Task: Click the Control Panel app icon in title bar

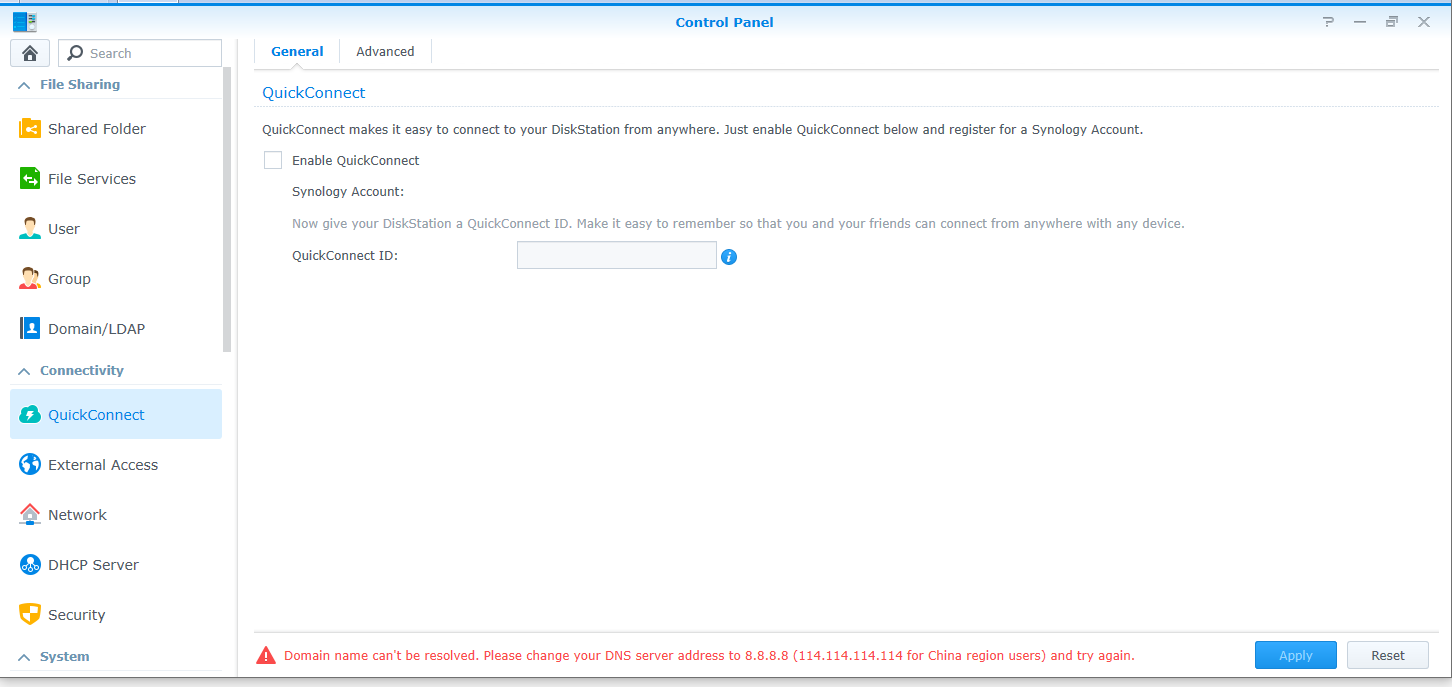Action: click(x=25, y=22)
